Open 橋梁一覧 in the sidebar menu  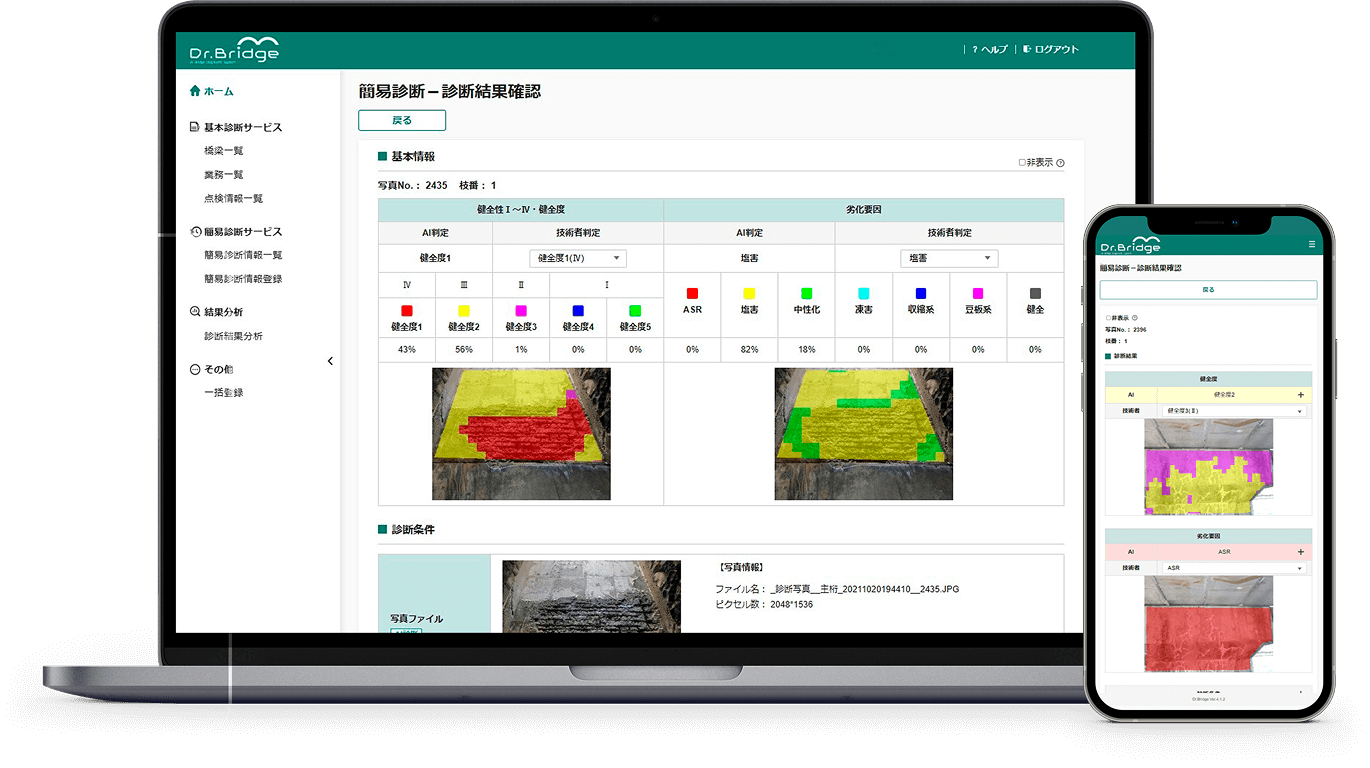pos(223,151)
